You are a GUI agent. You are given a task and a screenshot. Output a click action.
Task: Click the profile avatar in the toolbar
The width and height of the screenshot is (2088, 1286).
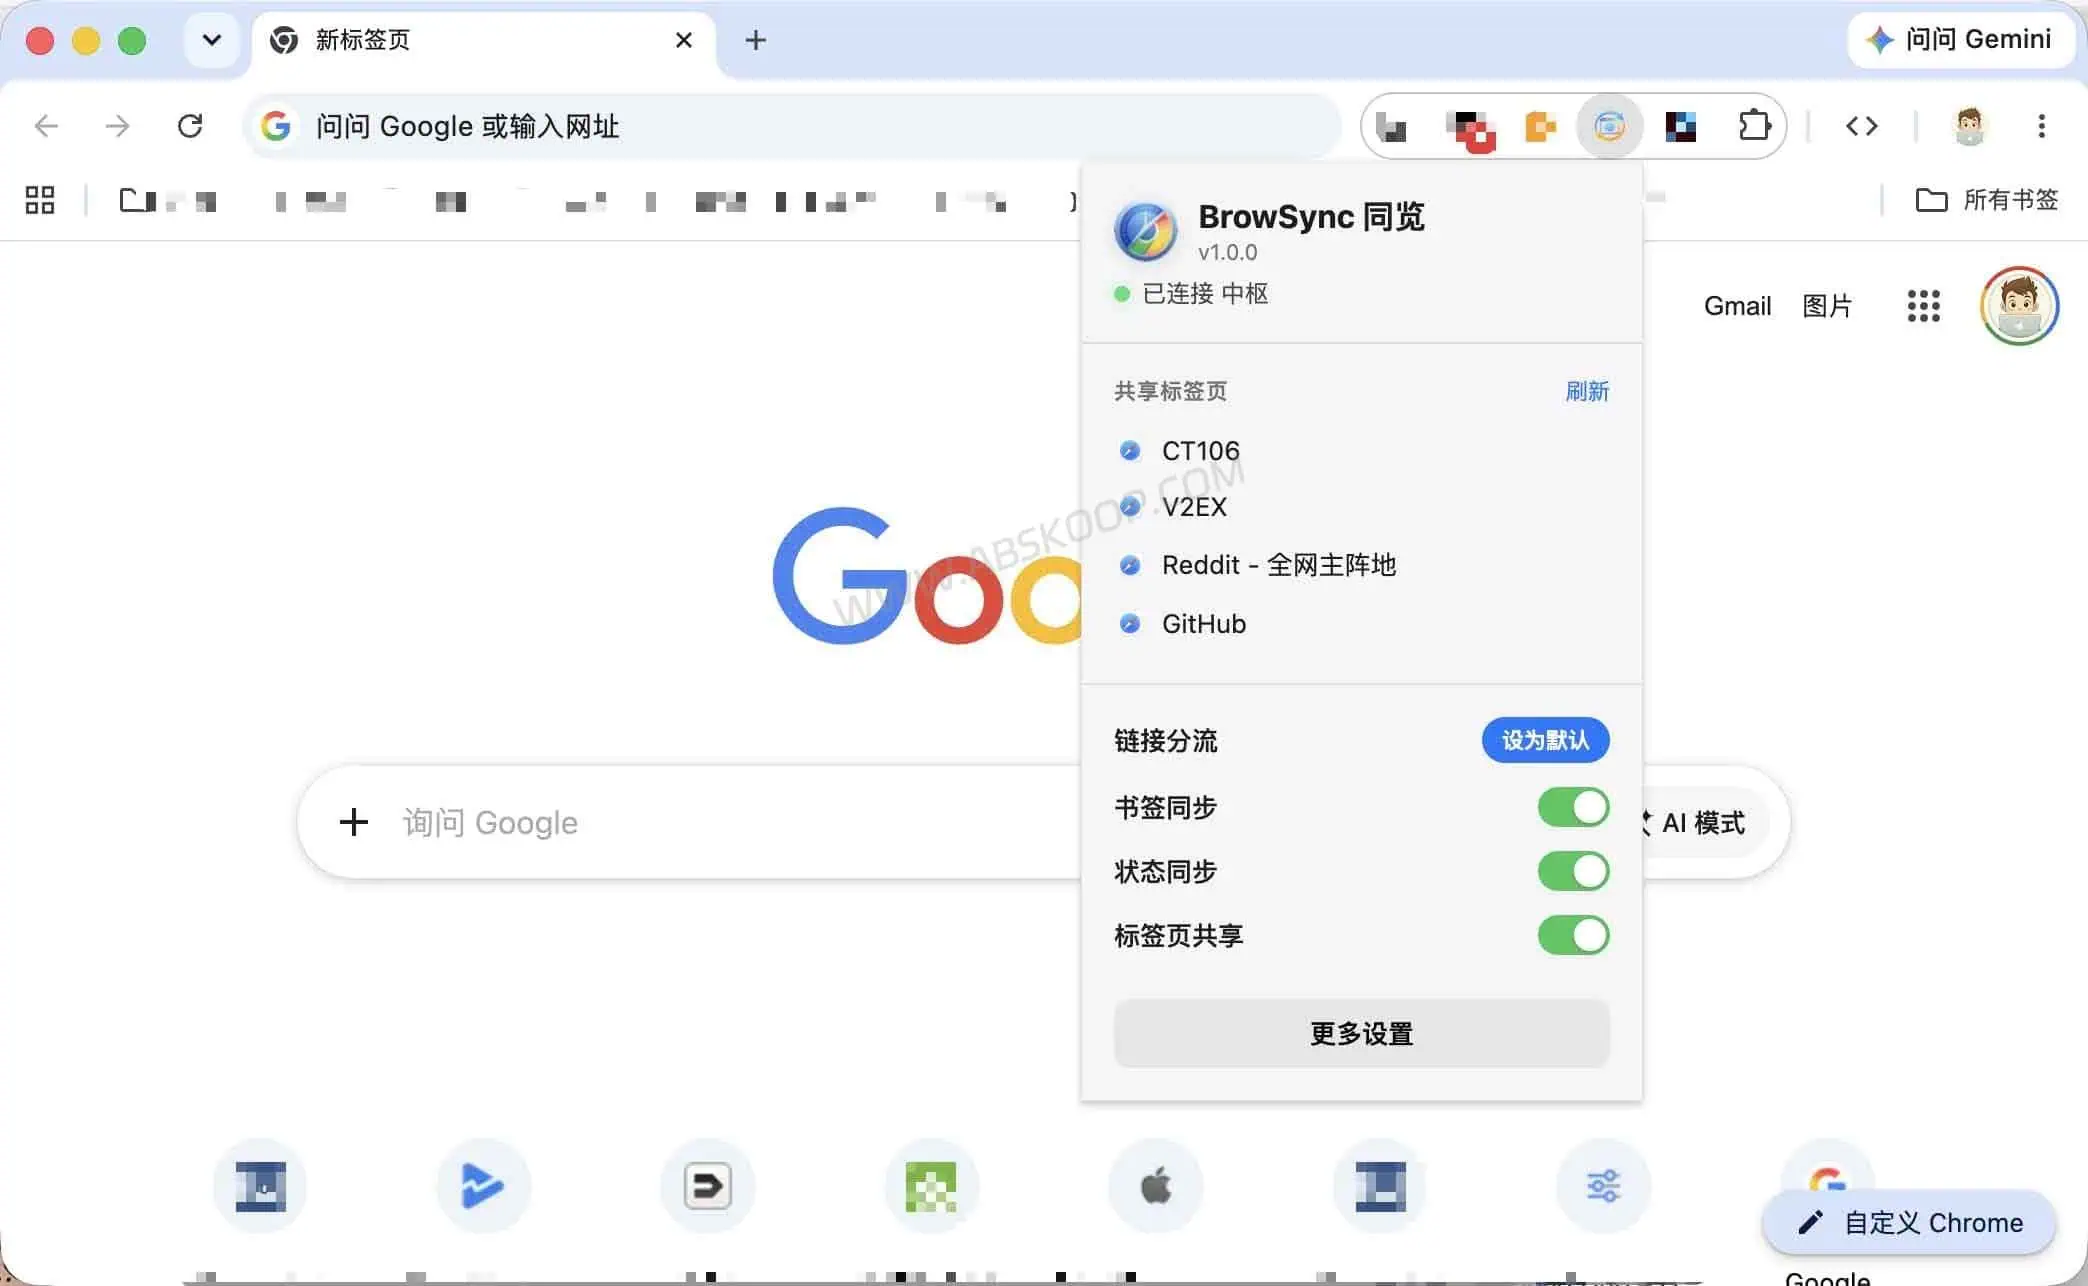pos(1969,126)
